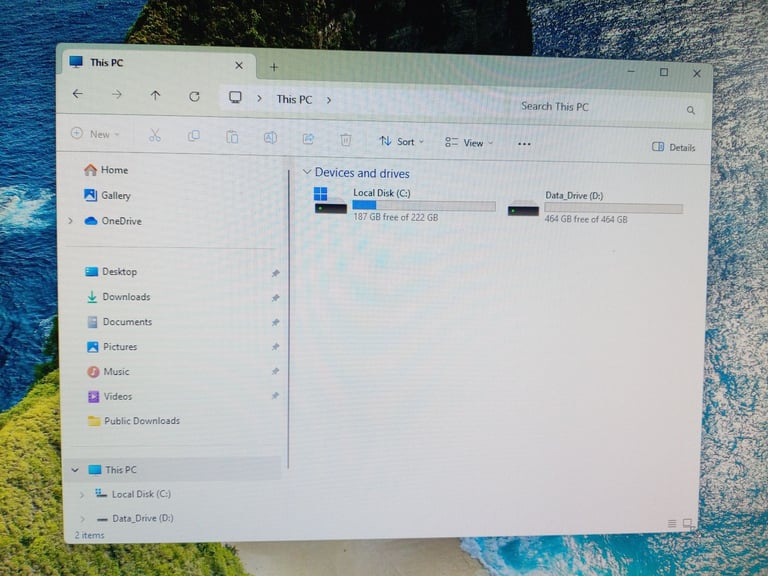Image resolution: width=768 pixels, height=576 pixels.
Task: Open Downloads in the sidebar
Action: [x=118, y=297]
